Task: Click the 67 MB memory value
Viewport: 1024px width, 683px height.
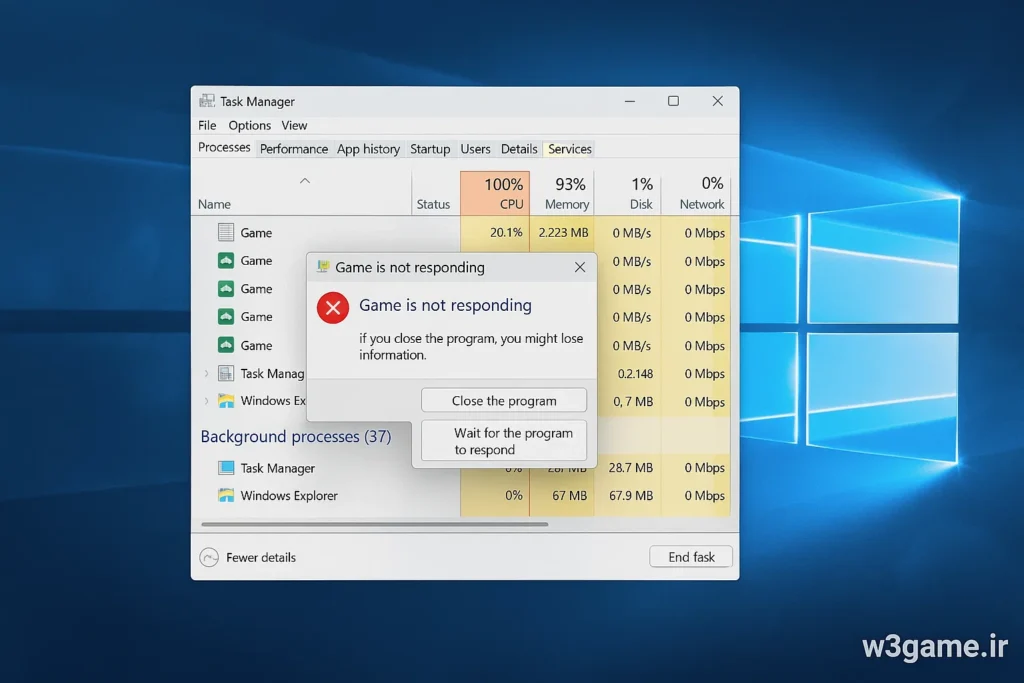Action: [x=569, y=496]
